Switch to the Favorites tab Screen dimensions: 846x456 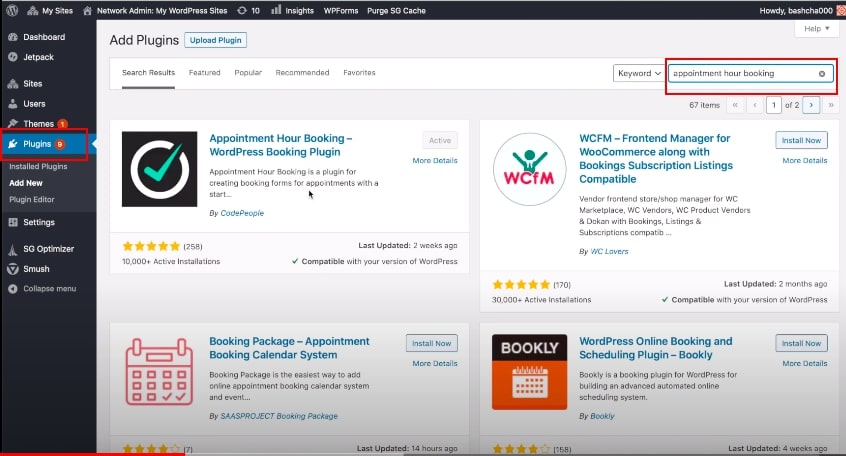359,72
